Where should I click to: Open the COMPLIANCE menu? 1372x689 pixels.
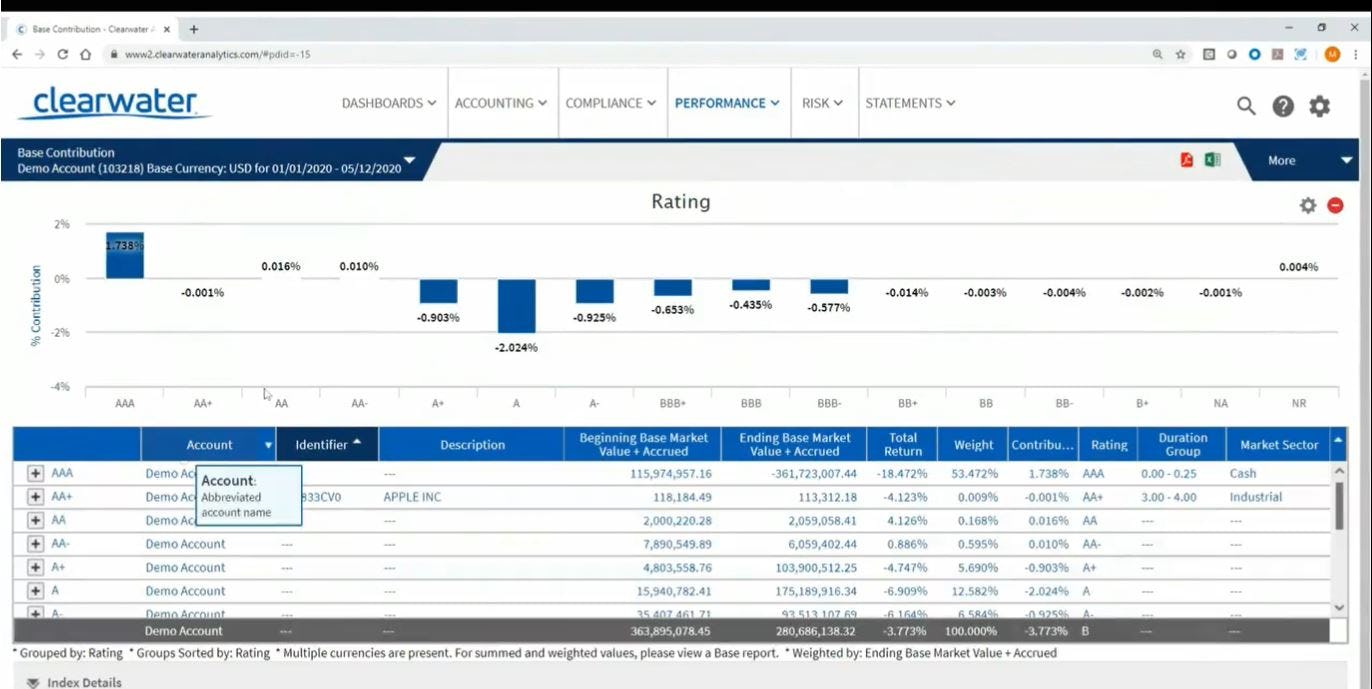[x=611, y=103]
